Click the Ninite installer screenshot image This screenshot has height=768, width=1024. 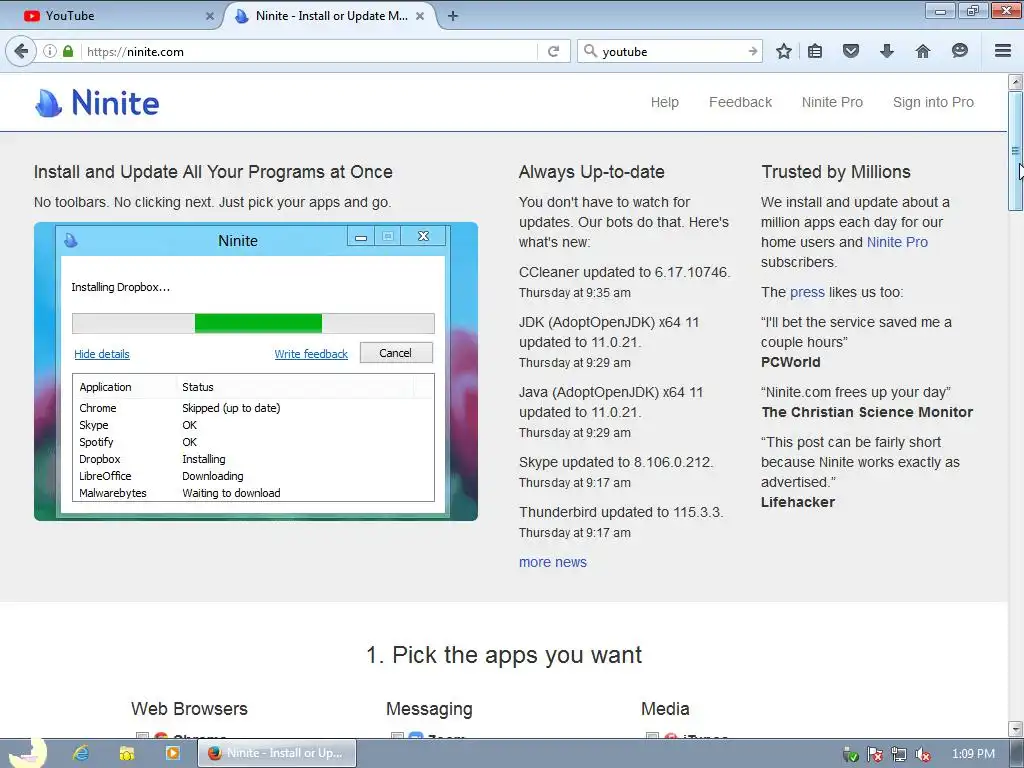[256, 371]
